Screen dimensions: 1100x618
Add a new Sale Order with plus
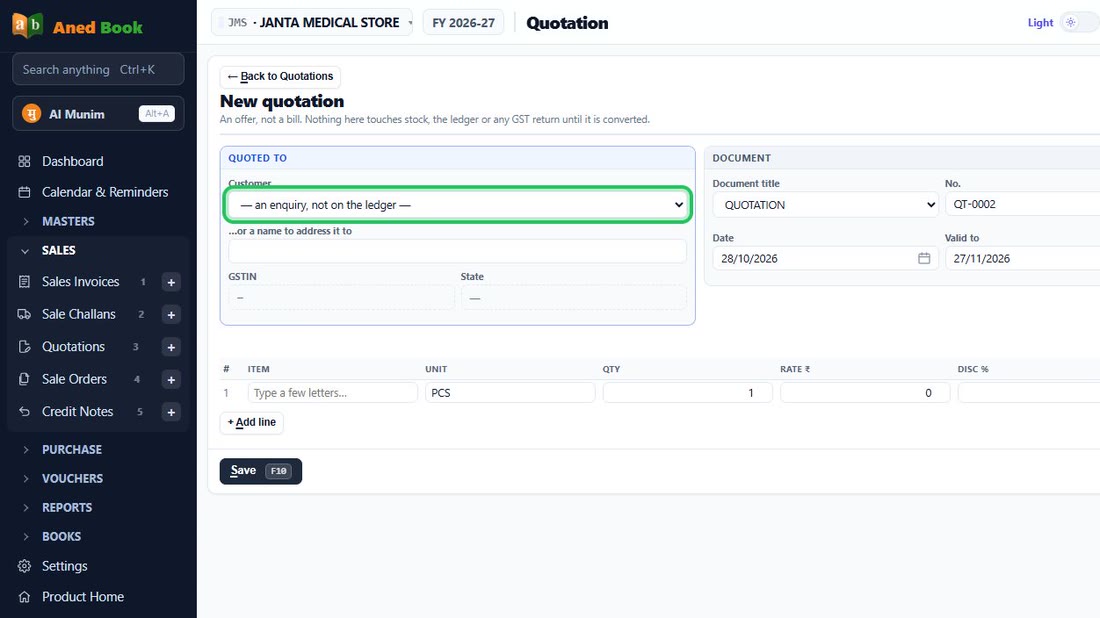pyautogui.click(x=170, y=379)
